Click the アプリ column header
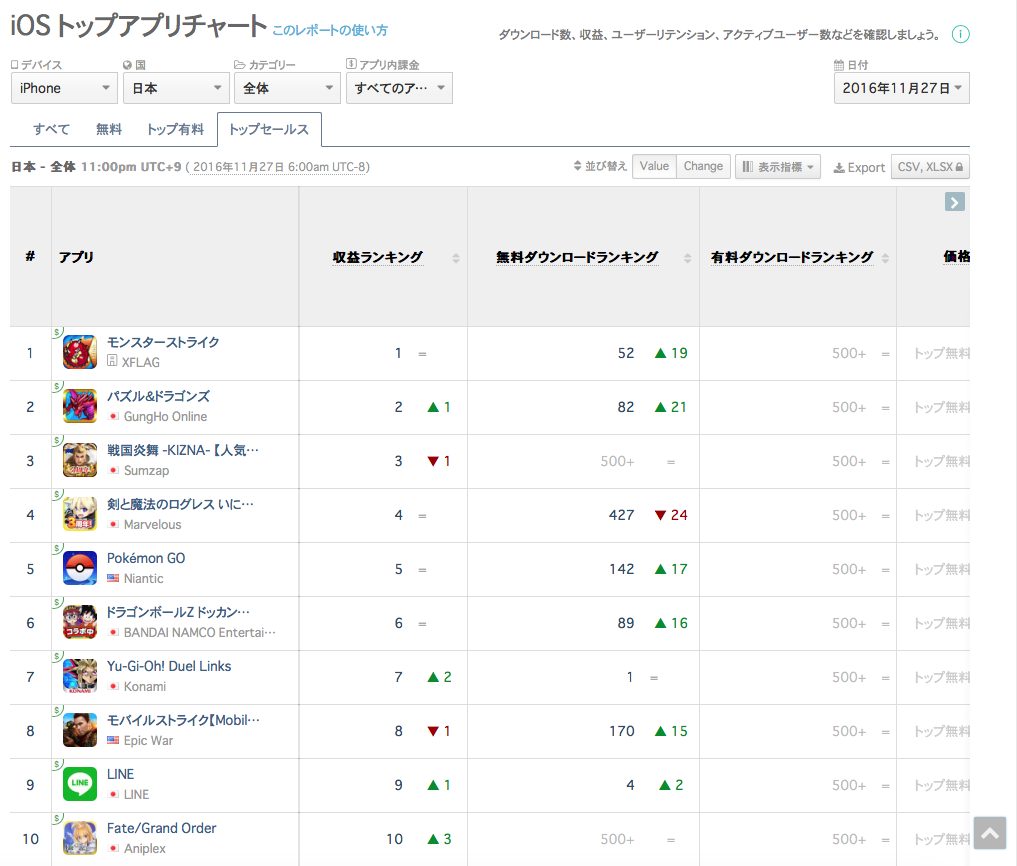The image size is (1017, 866). click(77, 257)
